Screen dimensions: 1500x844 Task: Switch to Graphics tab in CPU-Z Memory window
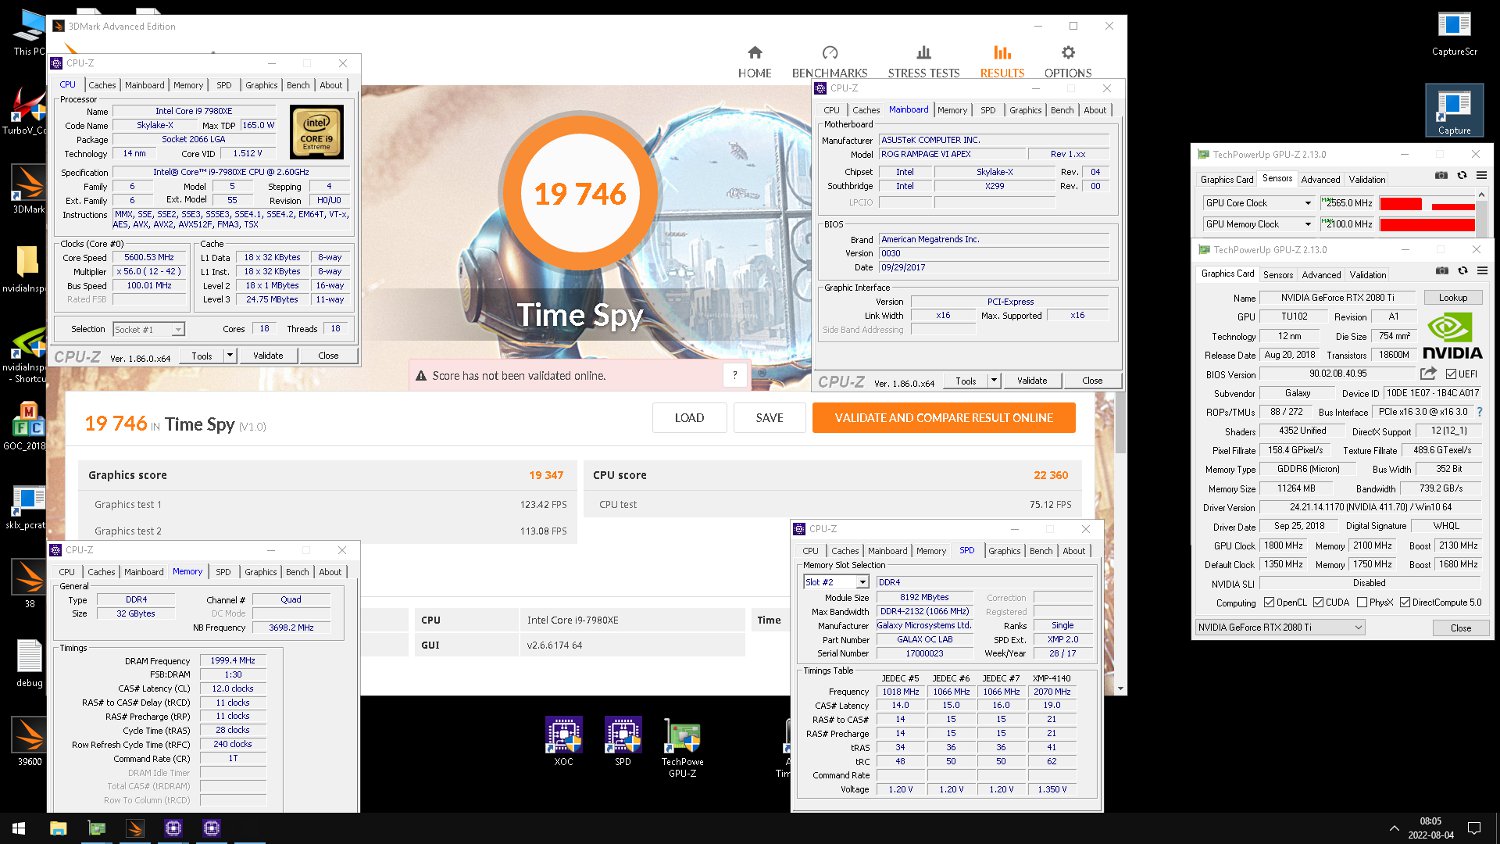coord(260,572)
